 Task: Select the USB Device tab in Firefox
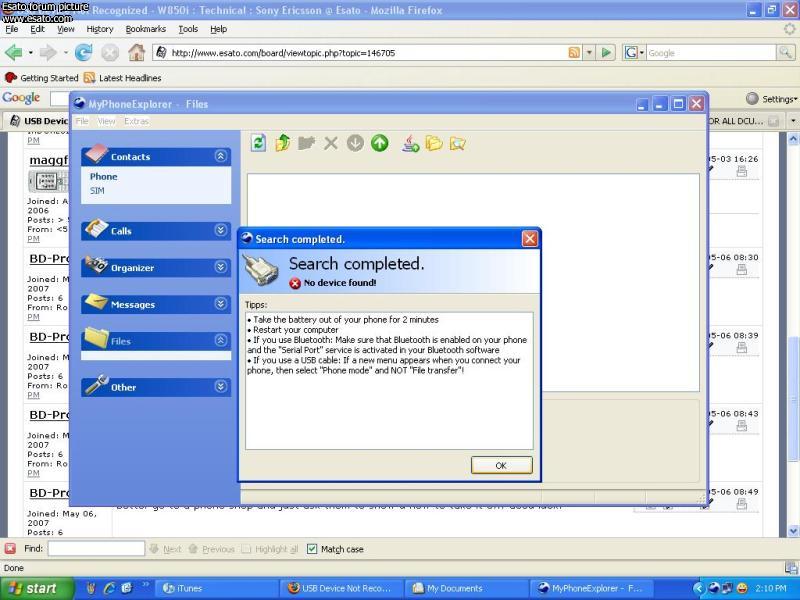point(39,121)
